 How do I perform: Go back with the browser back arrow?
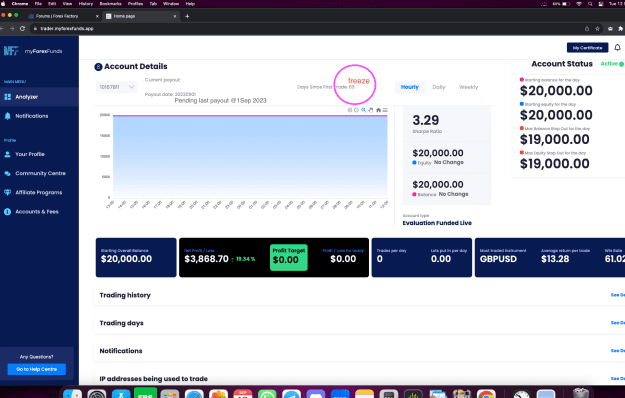(x=2, y=29)
